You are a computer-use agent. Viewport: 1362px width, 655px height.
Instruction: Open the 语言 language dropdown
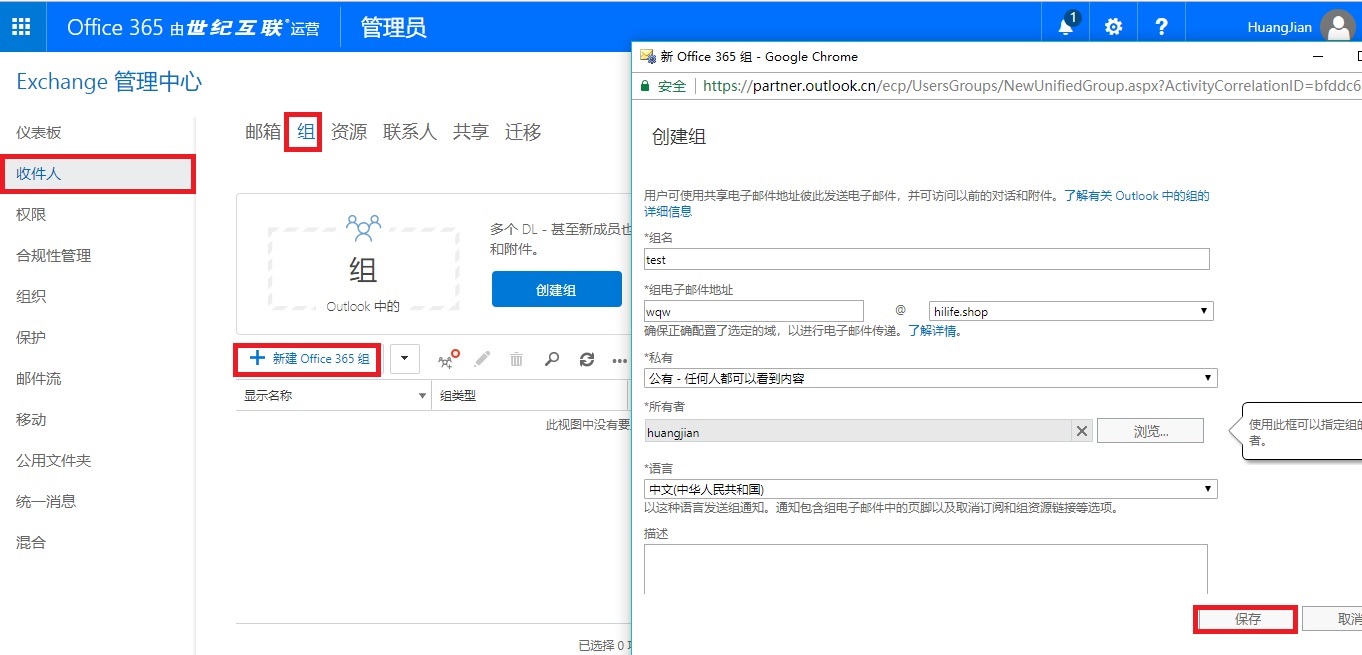[x=930, y=489]
